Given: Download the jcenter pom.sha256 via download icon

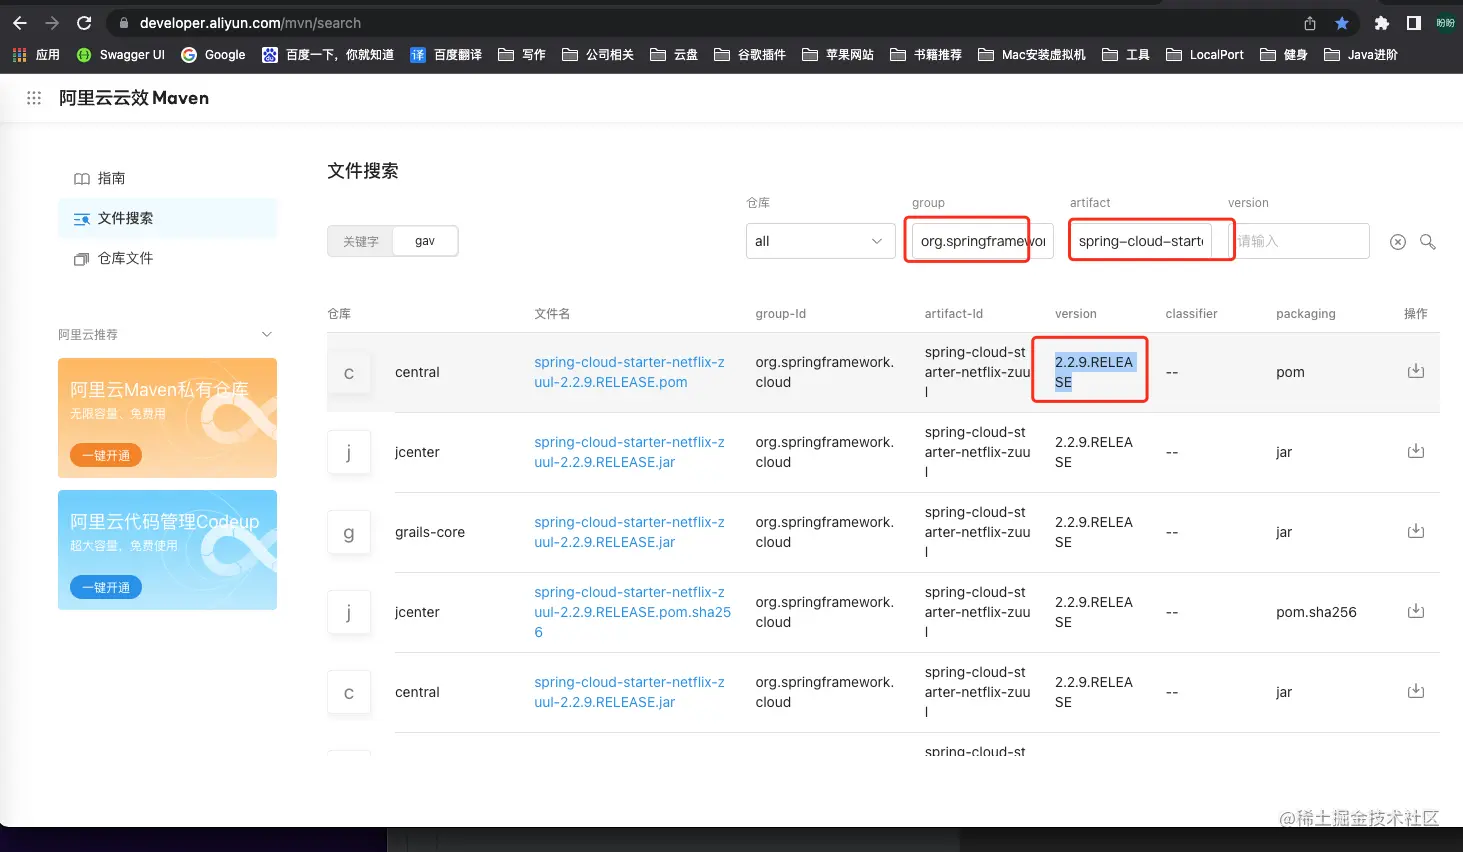Looking at the screenshot, I should pos(1416,611).
